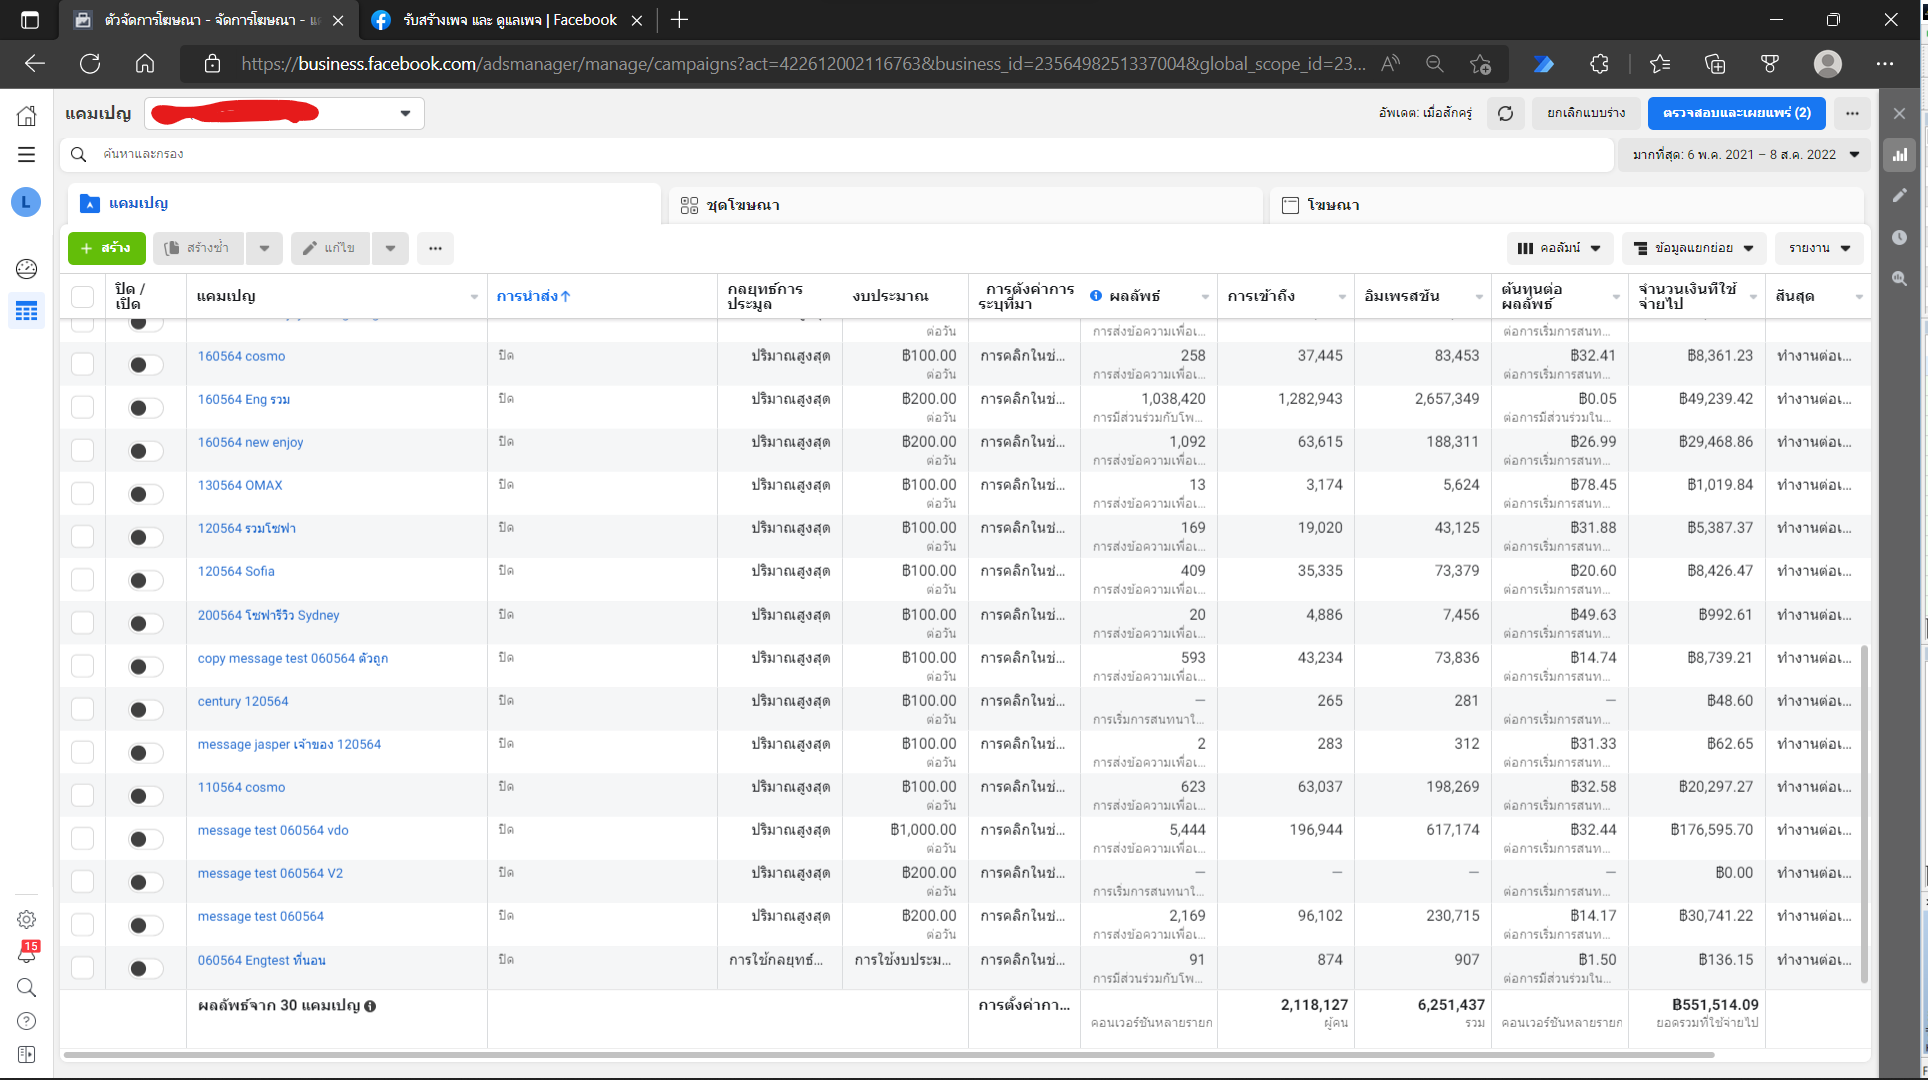
Task: Open the 060564 Engtest campaign link
Action: (x=261, y=960)
